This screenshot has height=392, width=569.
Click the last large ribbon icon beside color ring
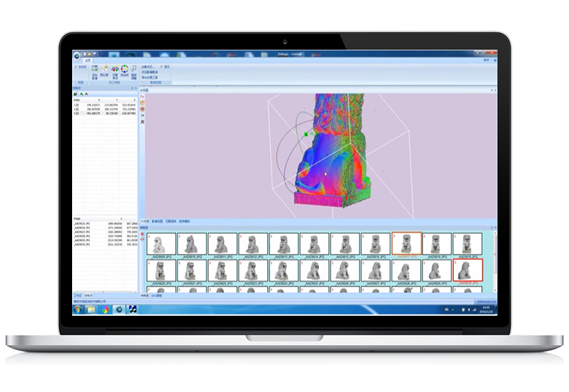pyautogui.click(x=134, y=72)
